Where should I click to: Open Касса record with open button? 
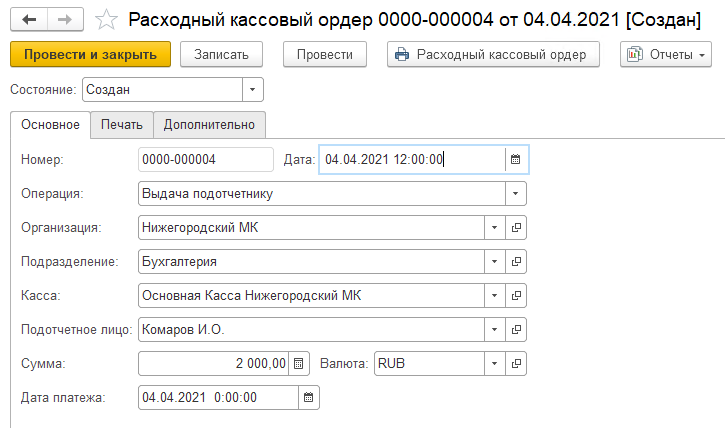(516, 296)
